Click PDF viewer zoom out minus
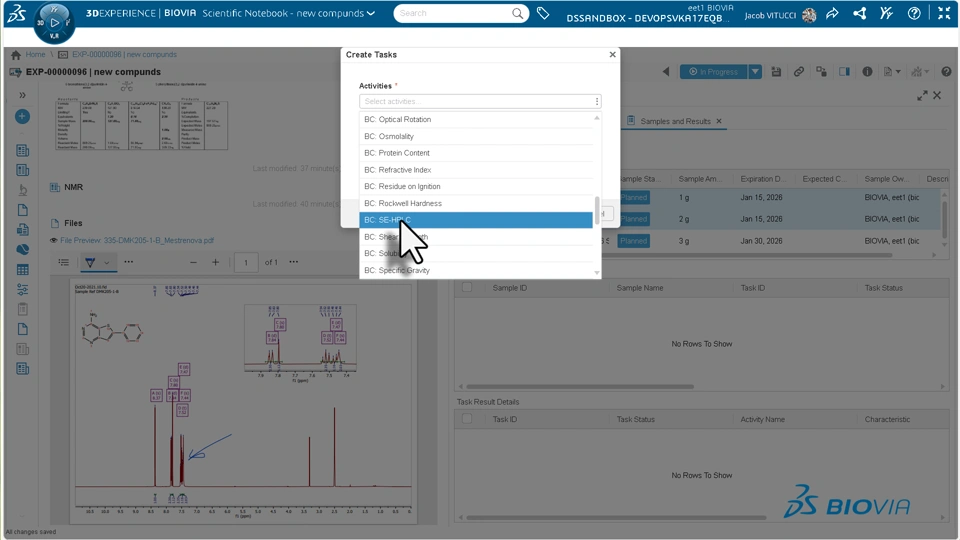The width and height of the screenshot is (960, 540). click(x=193, y=262)
